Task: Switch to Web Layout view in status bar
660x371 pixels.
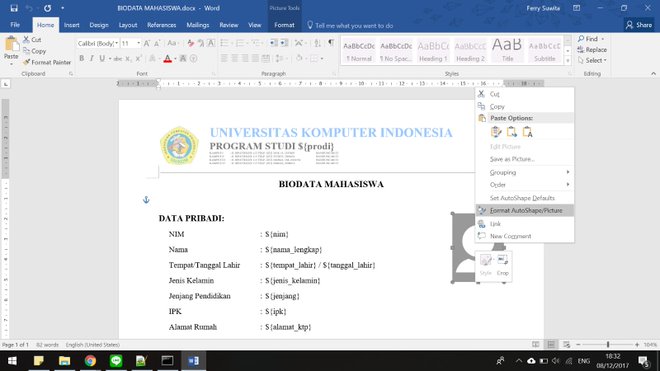Action: click(x=567, y=344)
